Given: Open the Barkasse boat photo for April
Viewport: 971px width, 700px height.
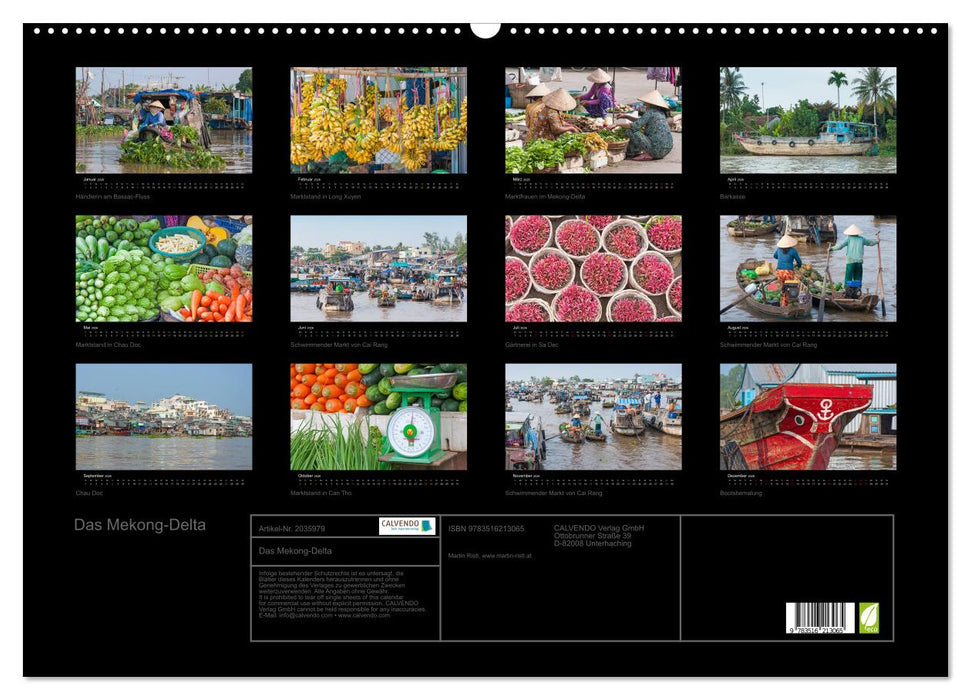Looking at the screenshot, I should [x=808, y=120].
